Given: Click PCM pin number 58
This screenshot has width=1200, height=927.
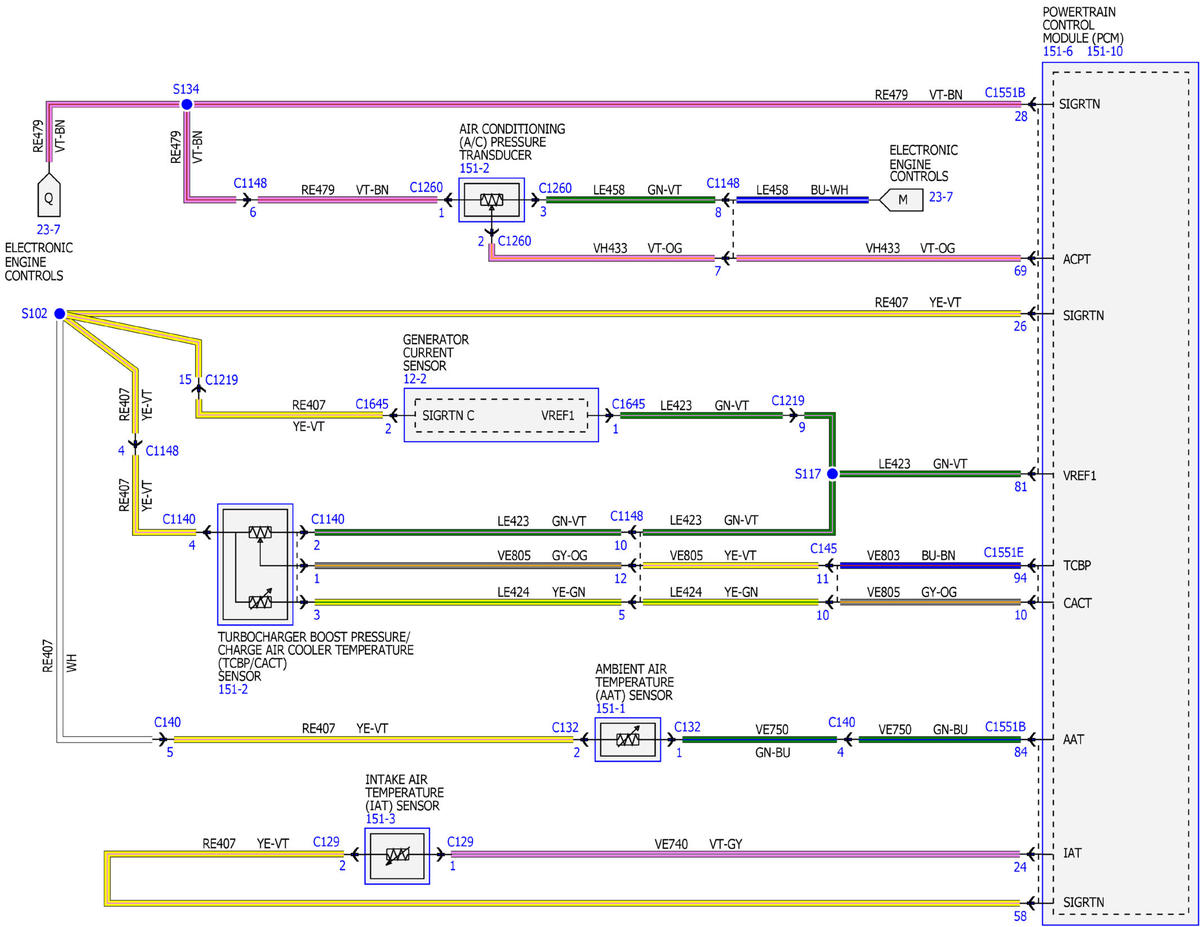Looking at the screenshot, I should click(x=1020, y=915).
